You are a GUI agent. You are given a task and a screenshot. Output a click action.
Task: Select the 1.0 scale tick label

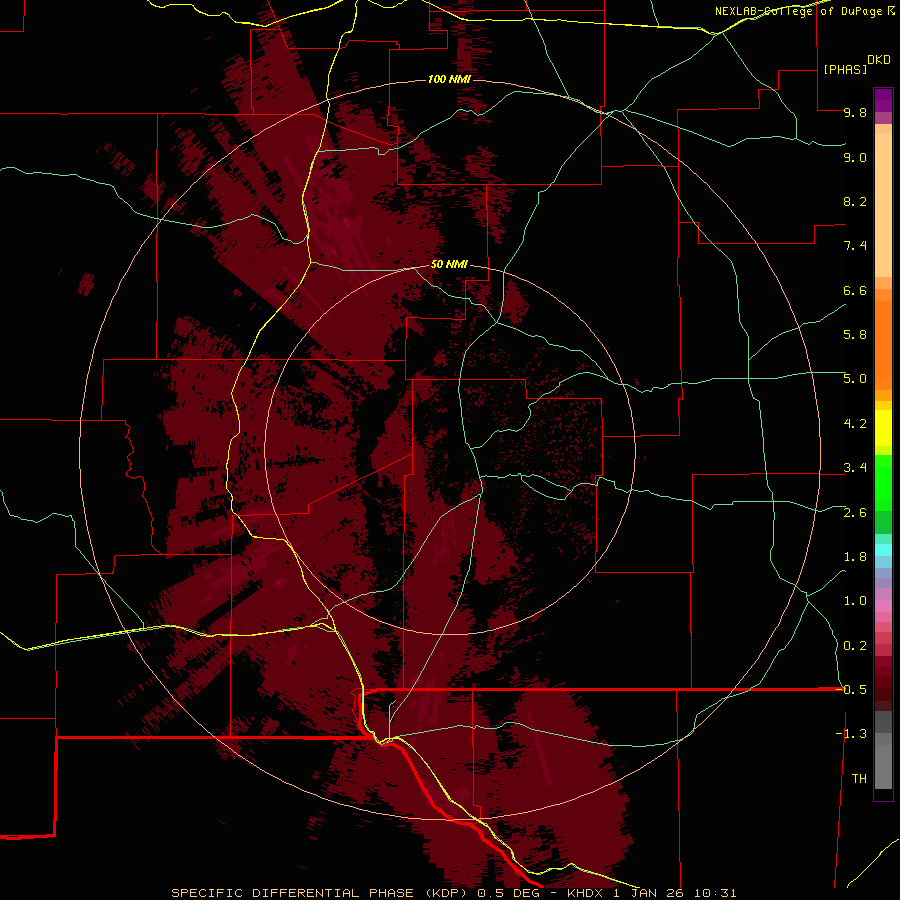coord(855,601)
